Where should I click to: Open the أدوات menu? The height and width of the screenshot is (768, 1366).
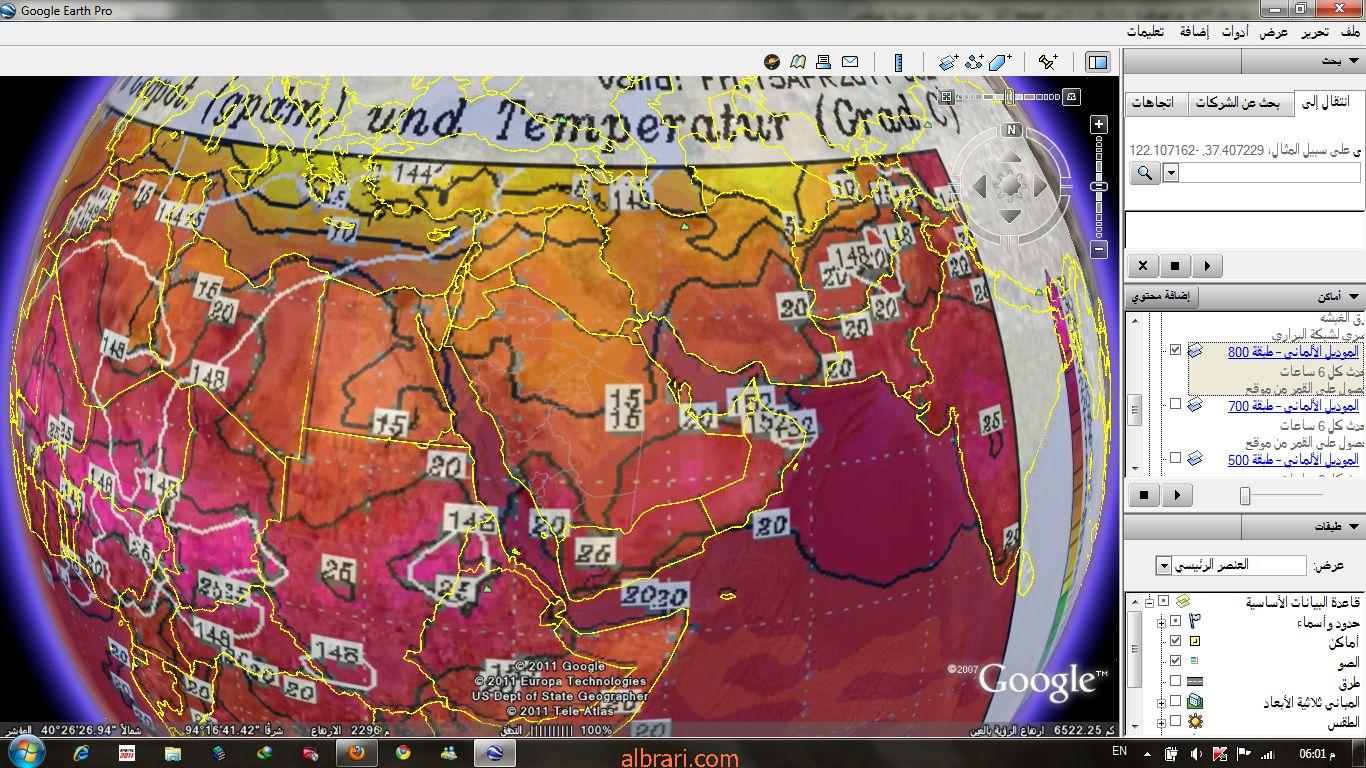1234,32
